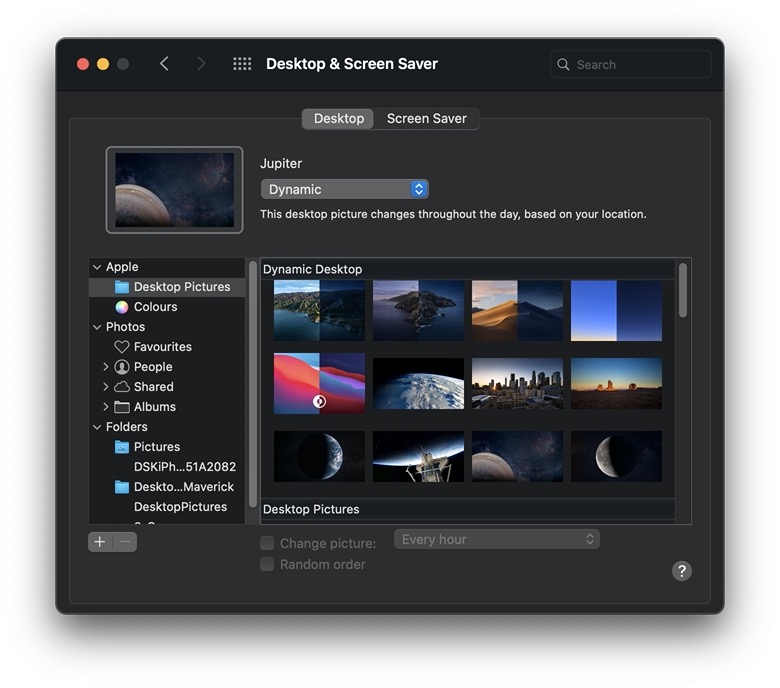Click the magnifier icon in Search field
The height and width of the screenshot is (688, 780).
(563, 64)
